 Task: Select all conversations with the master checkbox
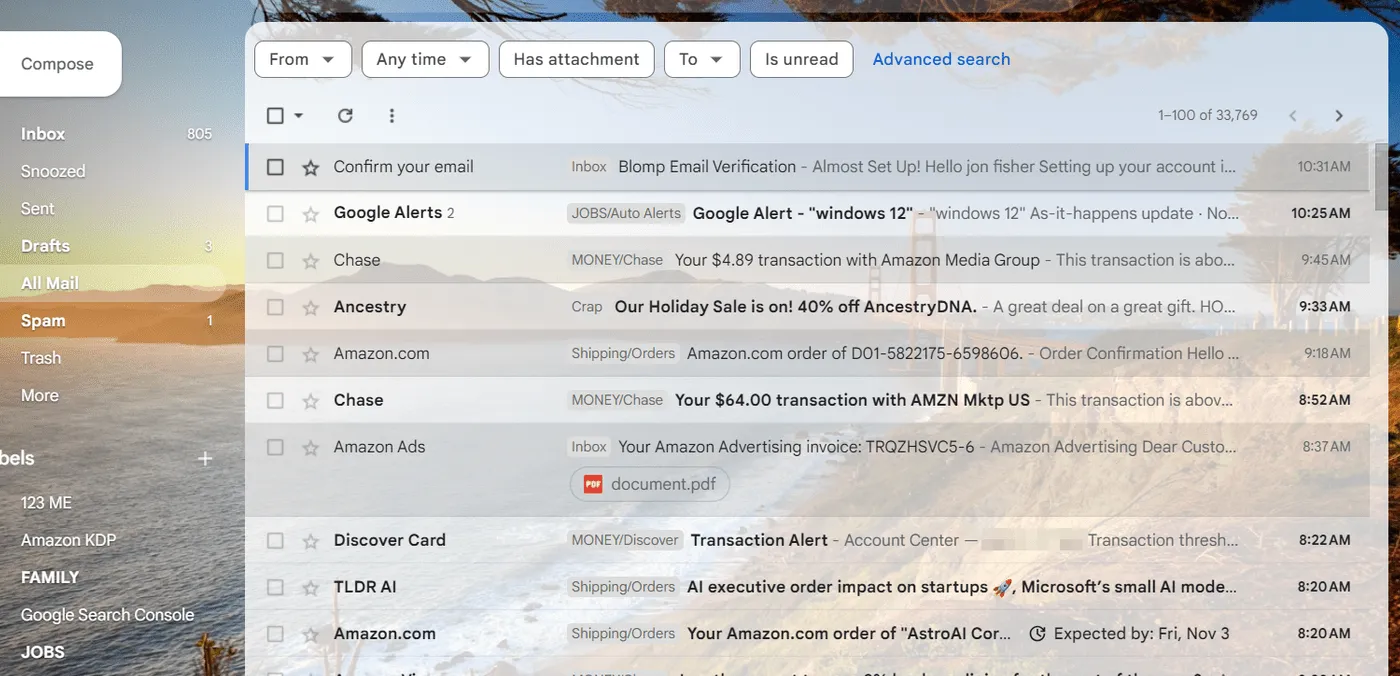click(275, 115)
